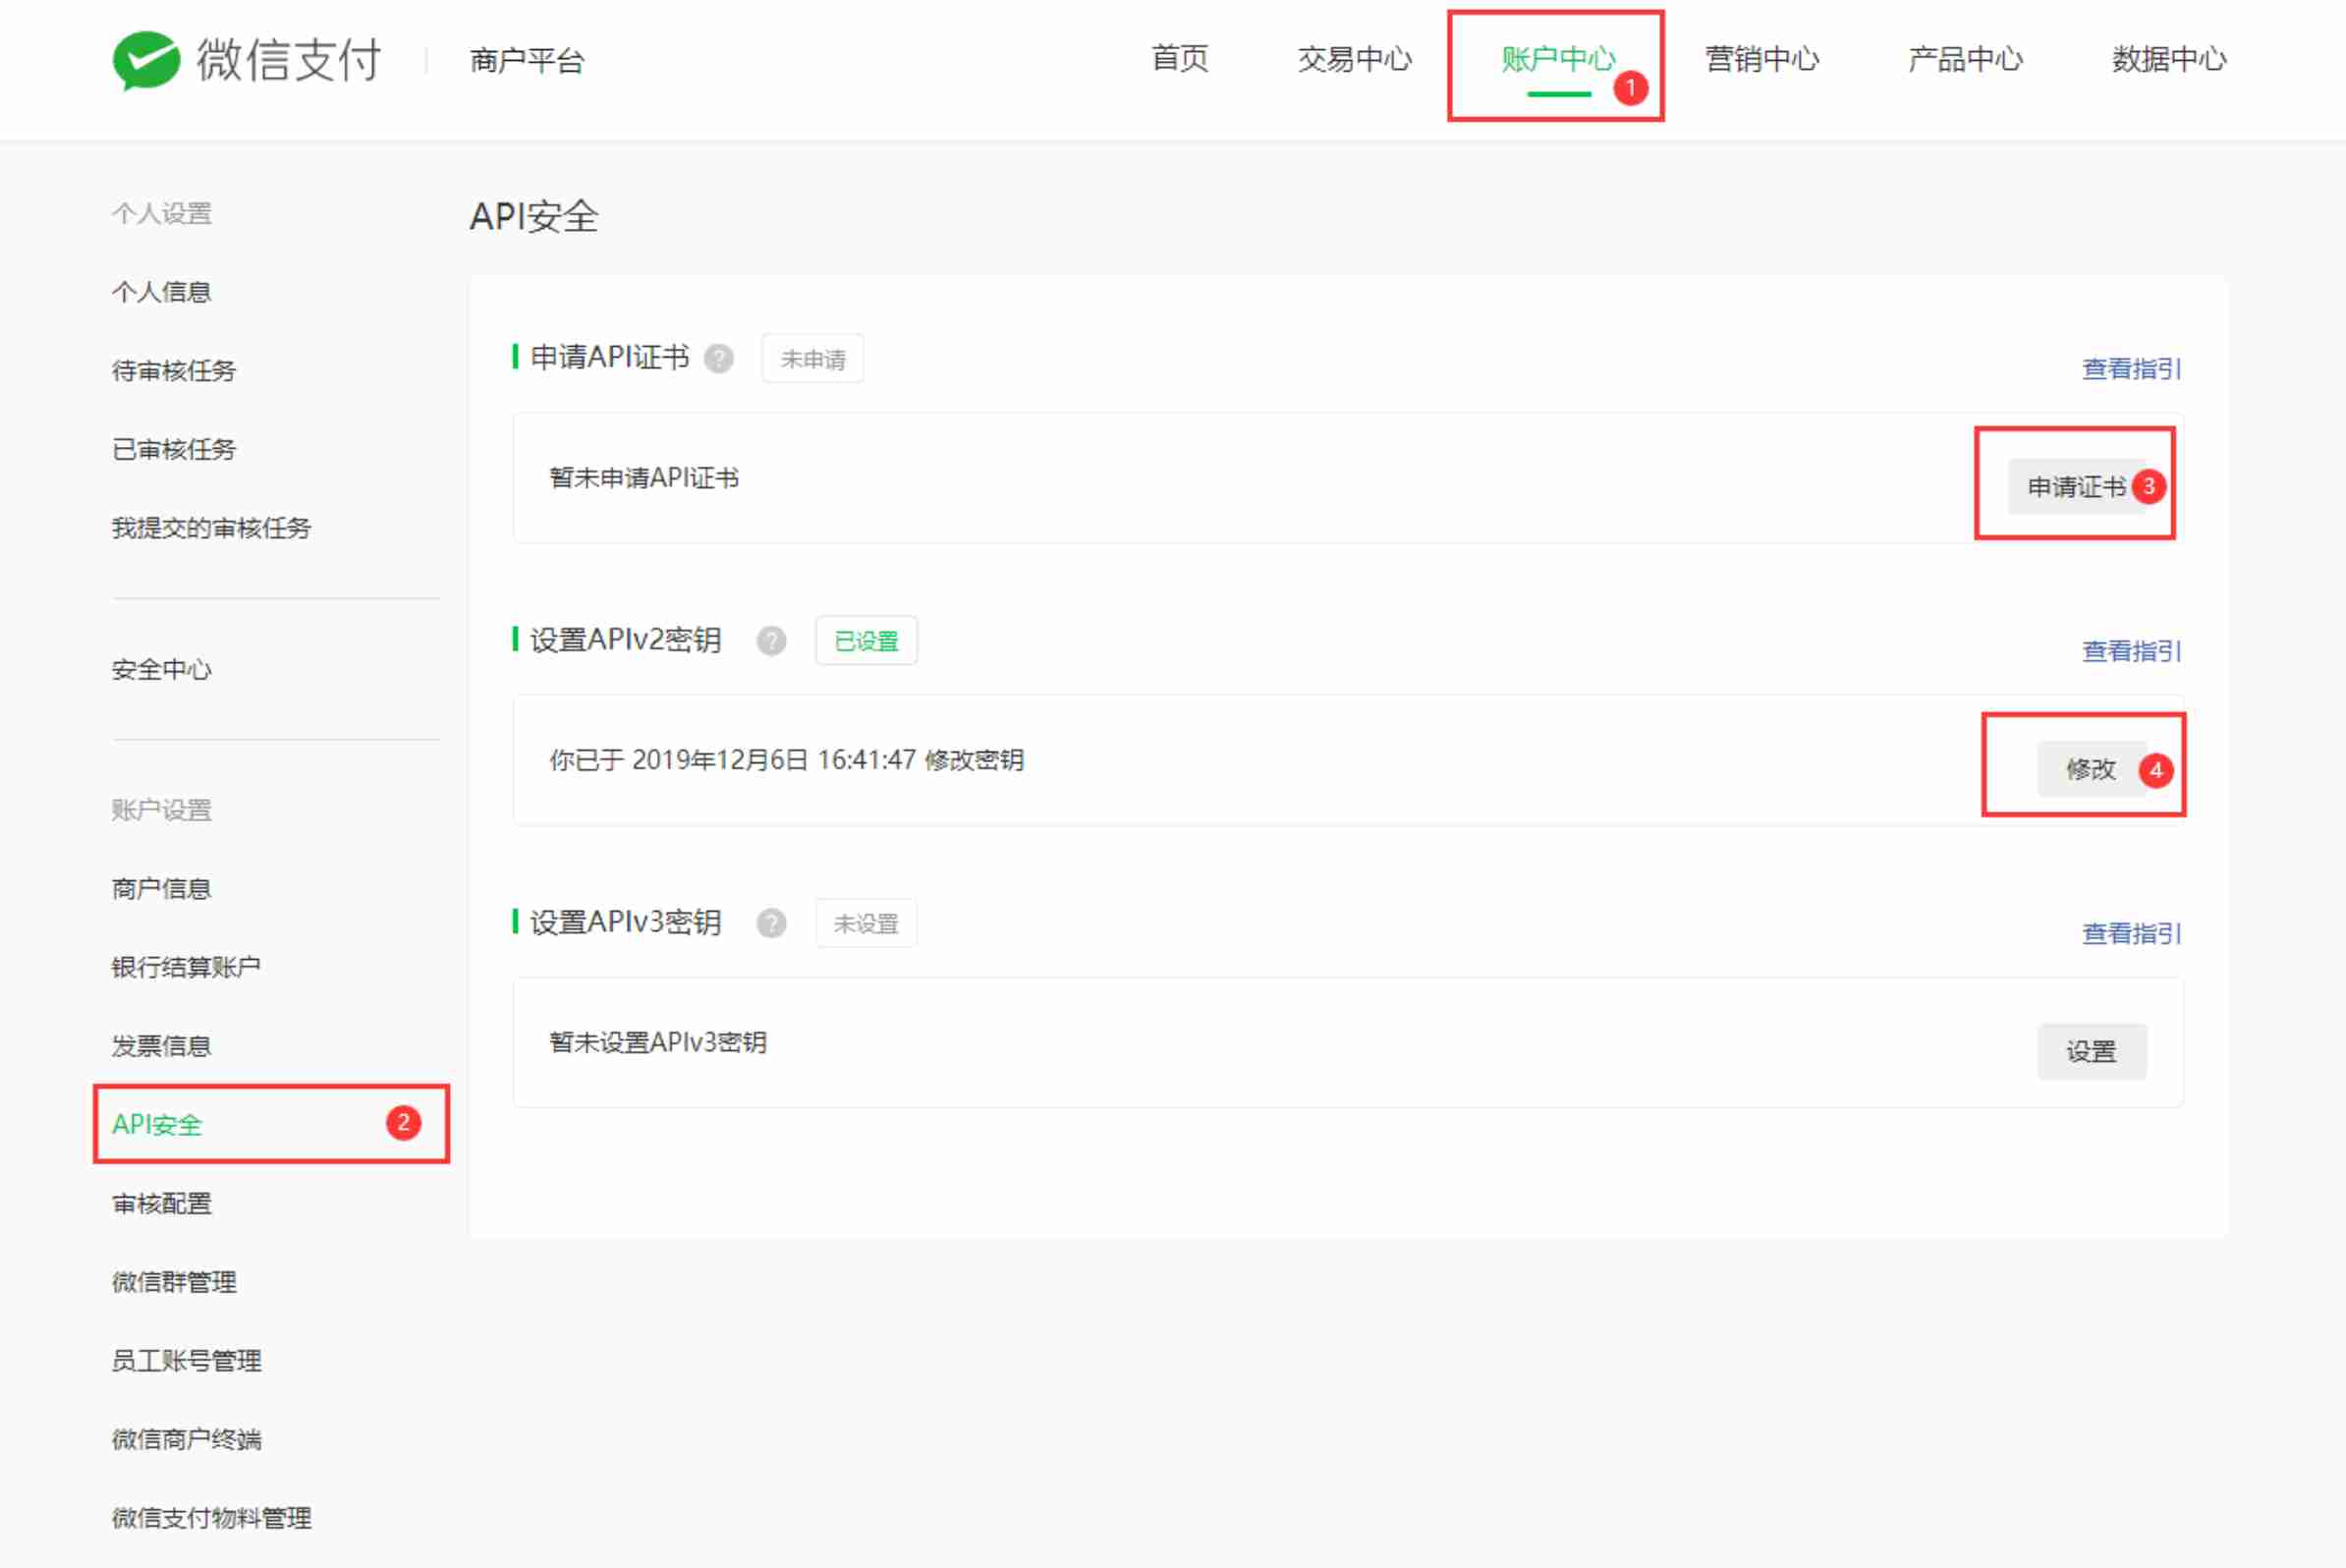Viewport: 2346px width, 1568px height.
Task: Select API安全 in left sidebar
Action: pos(157,1124)
